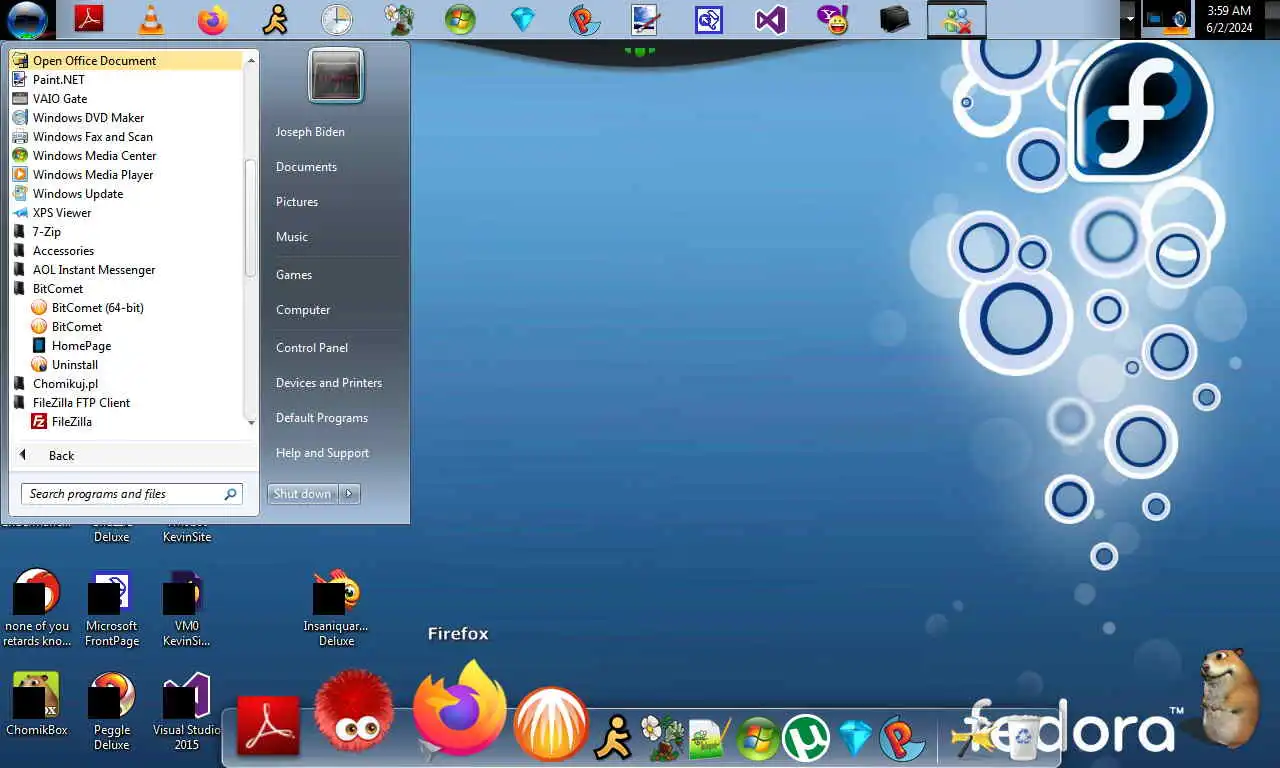Expand the 7-Zip folder in Start menu
This screenshot has width=1280, height=768.
point(47,231)
